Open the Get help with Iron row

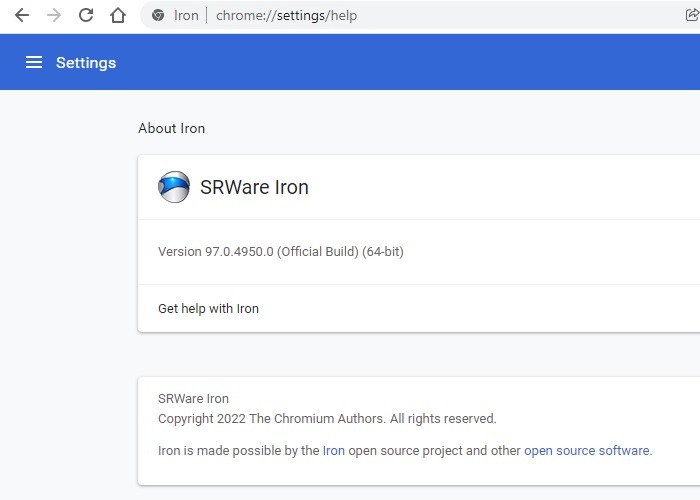(x=419, y=308)
